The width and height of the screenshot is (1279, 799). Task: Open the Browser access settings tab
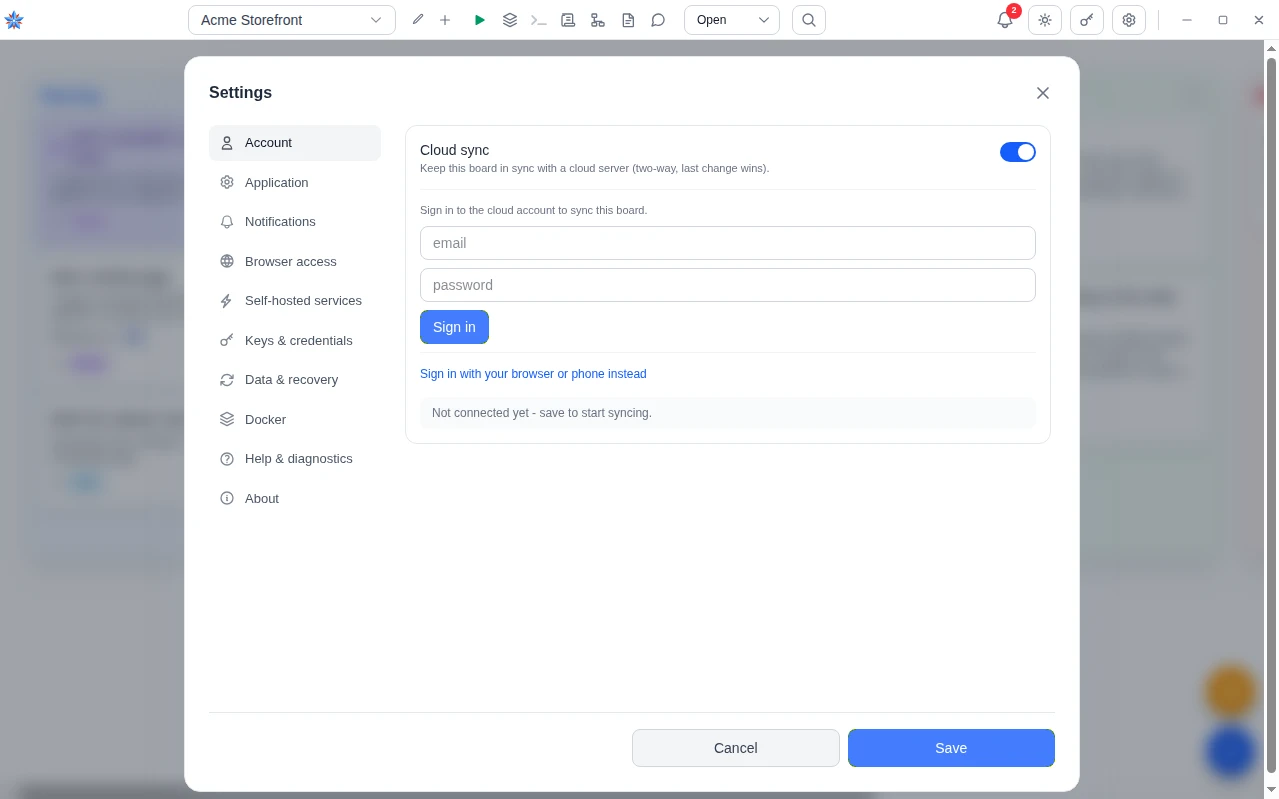coord(295,261)
